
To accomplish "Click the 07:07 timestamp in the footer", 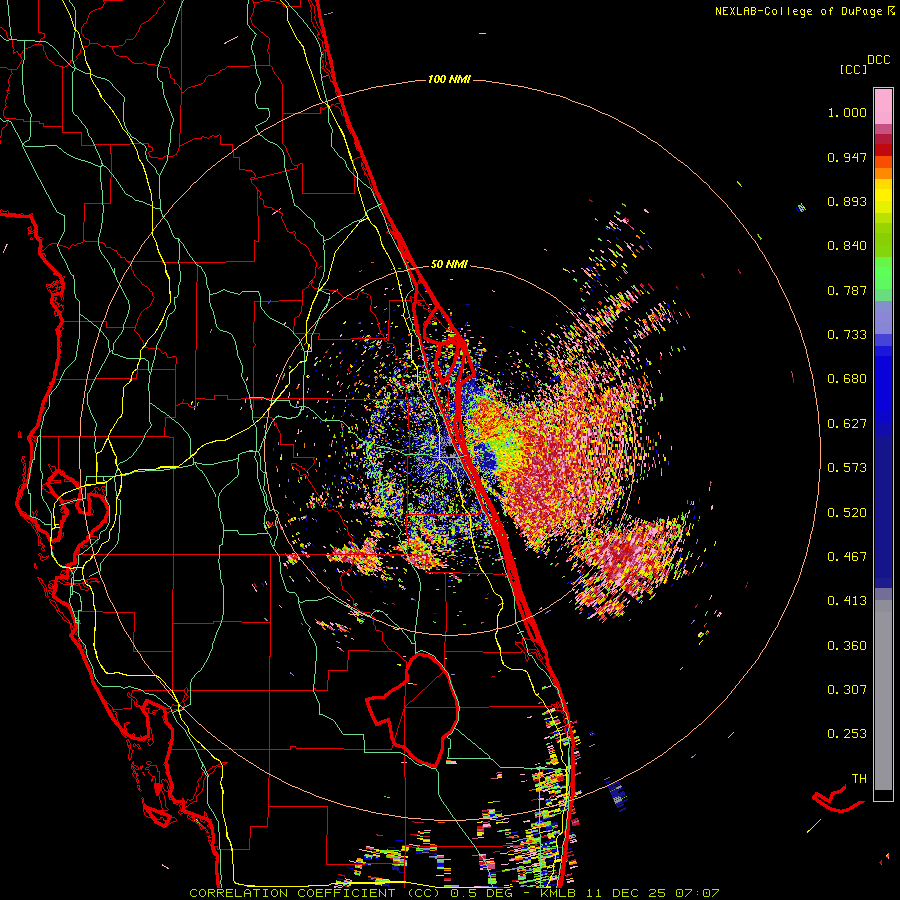I will [698, 894].
